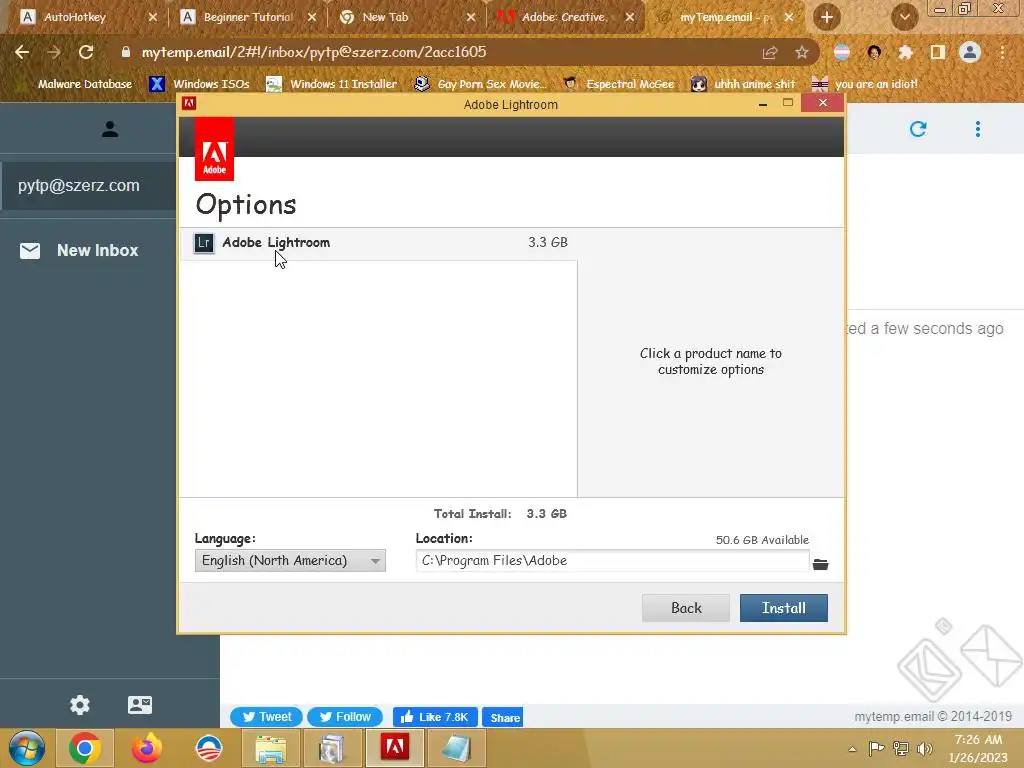The height and width of the screenshot is (768, 1024).
Task: Click the Facebook Like 7.8K button
Action: (x=435, y=717)
